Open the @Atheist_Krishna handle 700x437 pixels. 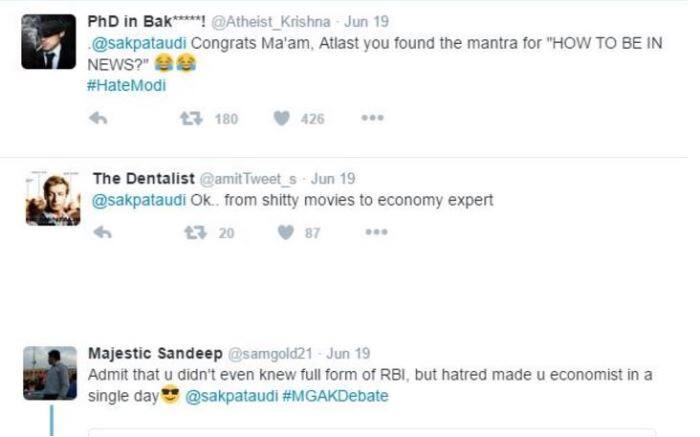coord(271,21)
